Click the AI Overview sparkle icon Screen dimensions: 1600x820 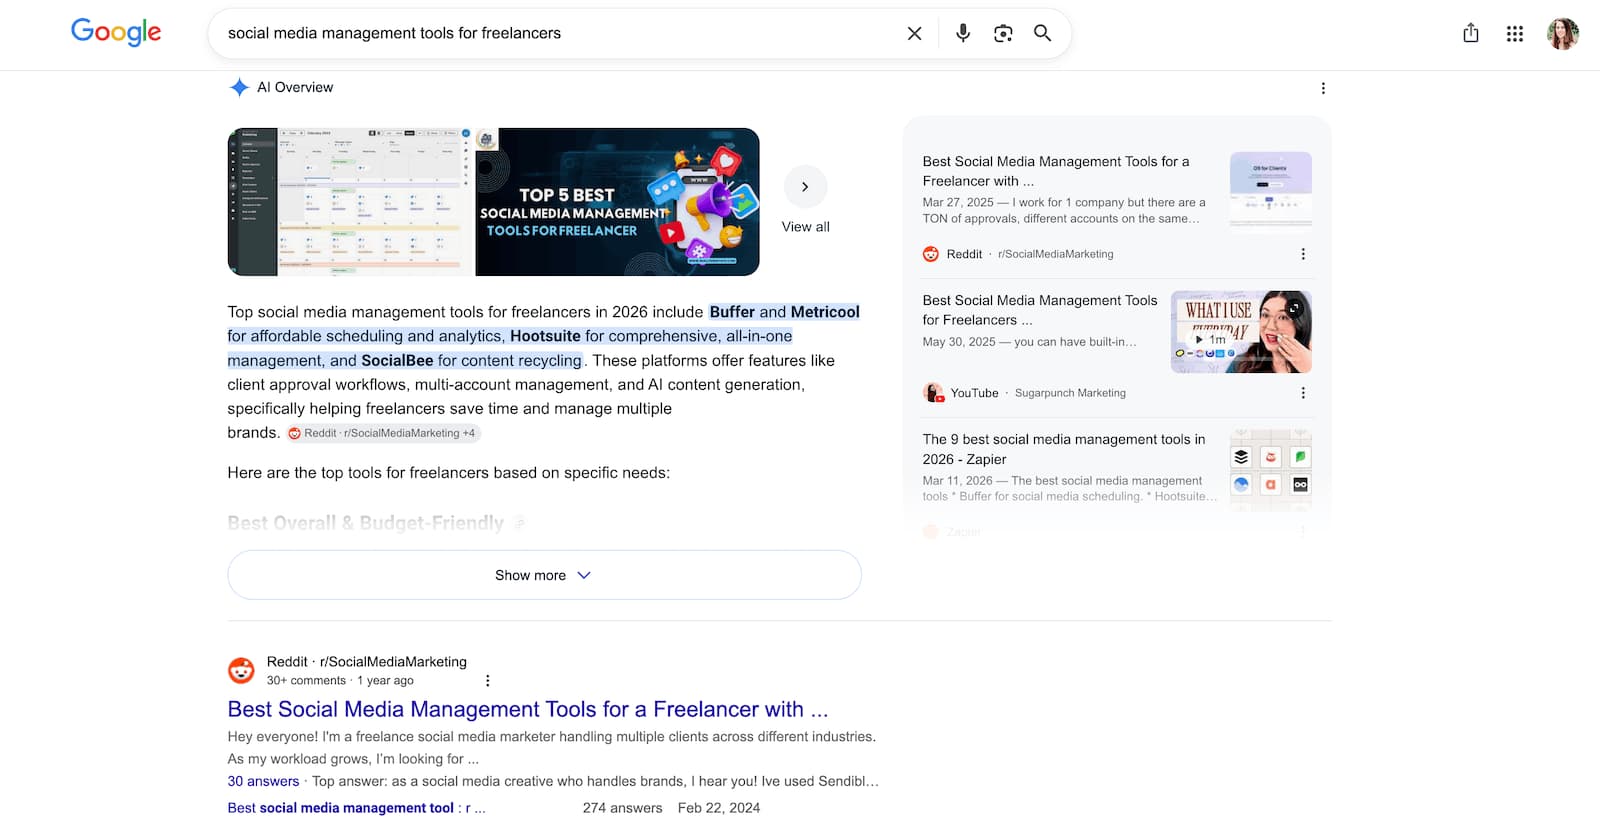(x=239, y=87)
